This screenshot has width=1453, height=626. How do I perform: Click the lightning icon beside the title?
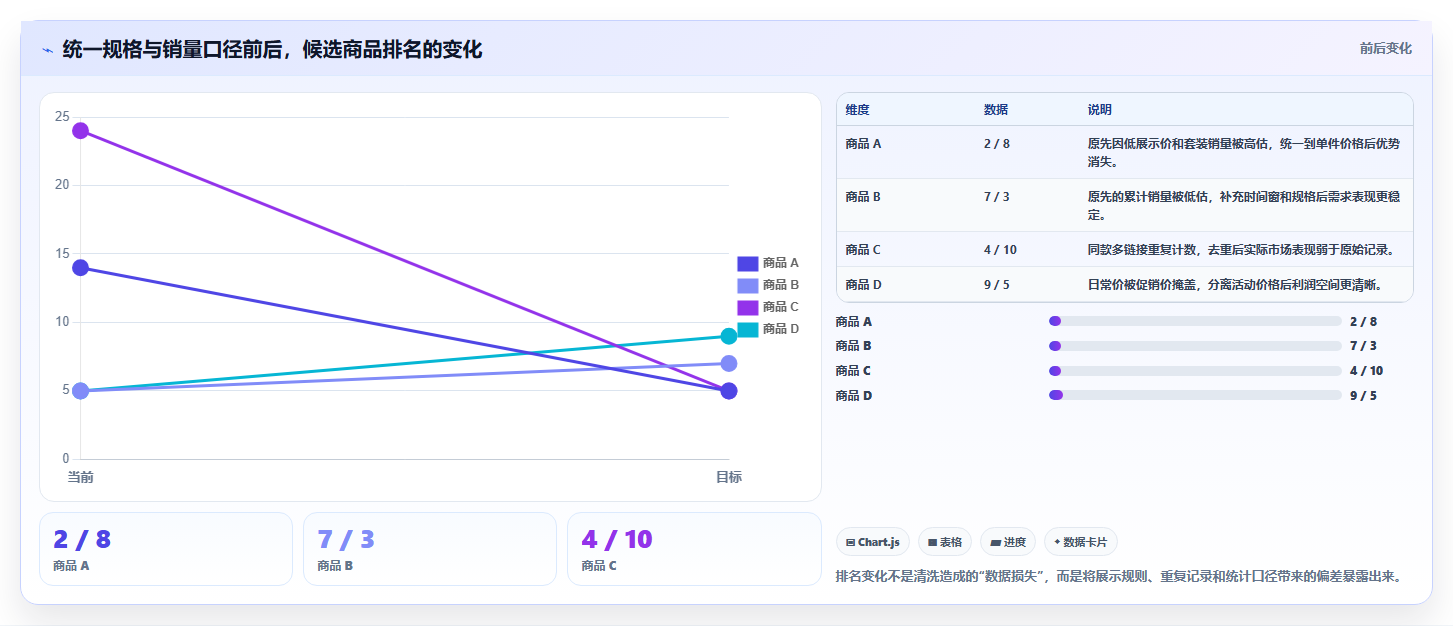pos(47,50)
